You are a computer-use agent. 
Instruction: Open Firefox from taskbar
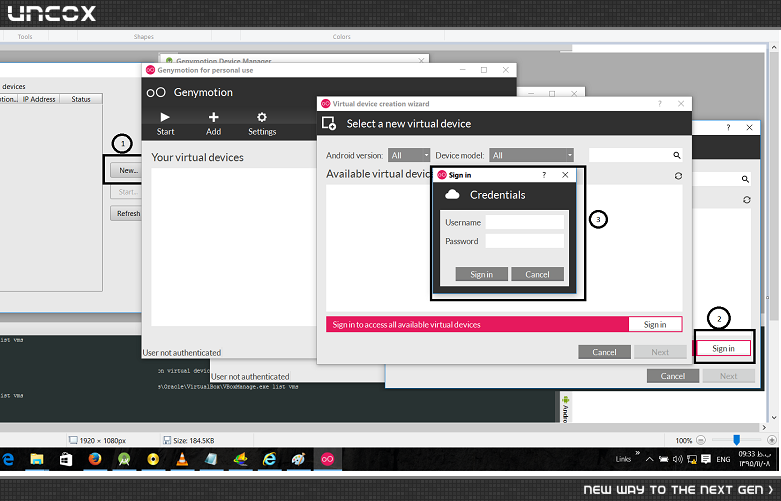click(95, 459)
